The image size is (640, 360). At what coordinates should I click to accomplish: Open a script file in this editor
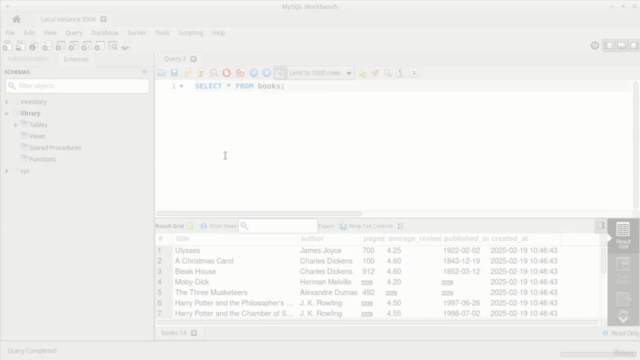tap(162, 73)
